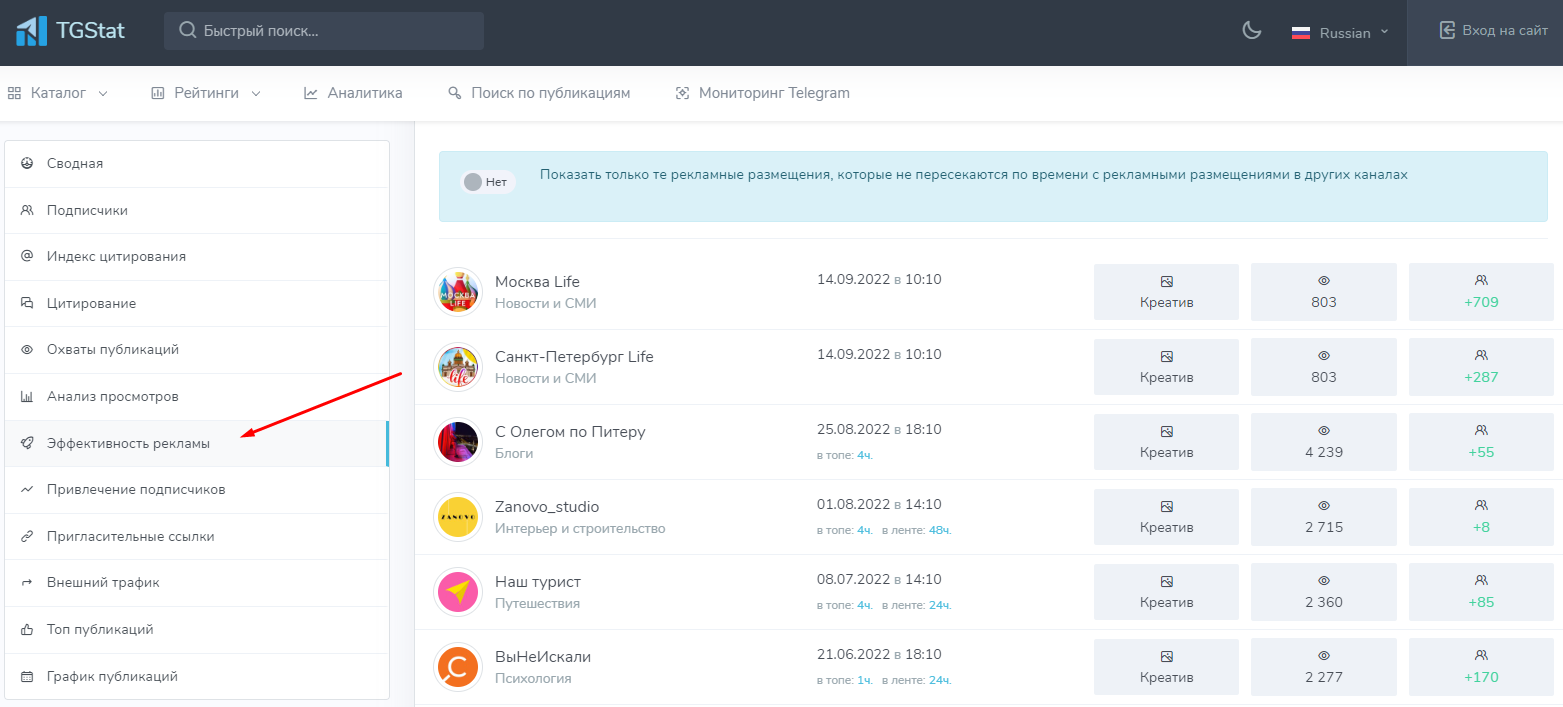1563x707 pixels.
Task: Open the Russian language dropdown
Action: click(x=1340, y=33)
